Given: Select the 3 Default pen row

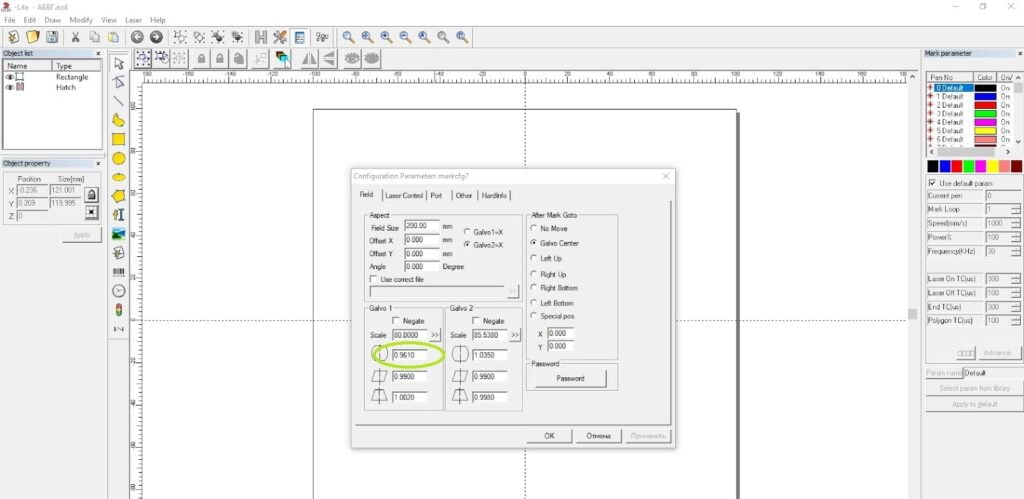Looking at the screenshot, I should [x=970, y=114].
